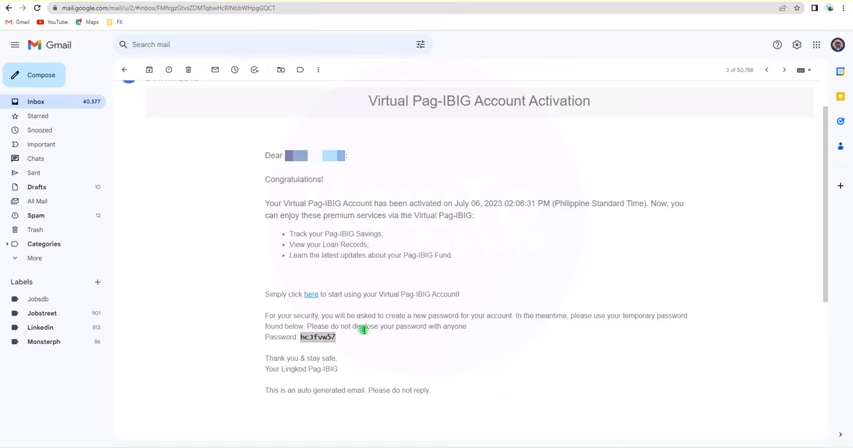Open the Drafts folder
853x448 pixels.
[53, 186]
